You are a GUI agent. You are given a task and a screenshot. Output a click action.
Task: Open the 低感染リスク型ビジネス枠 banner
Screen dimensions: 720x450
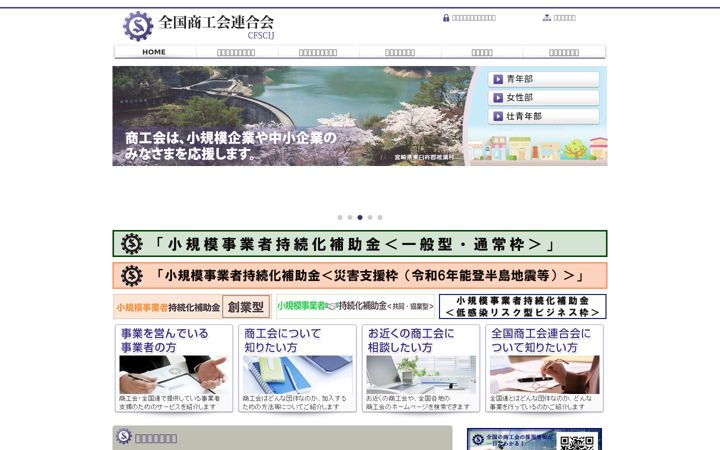click(523, 306)
